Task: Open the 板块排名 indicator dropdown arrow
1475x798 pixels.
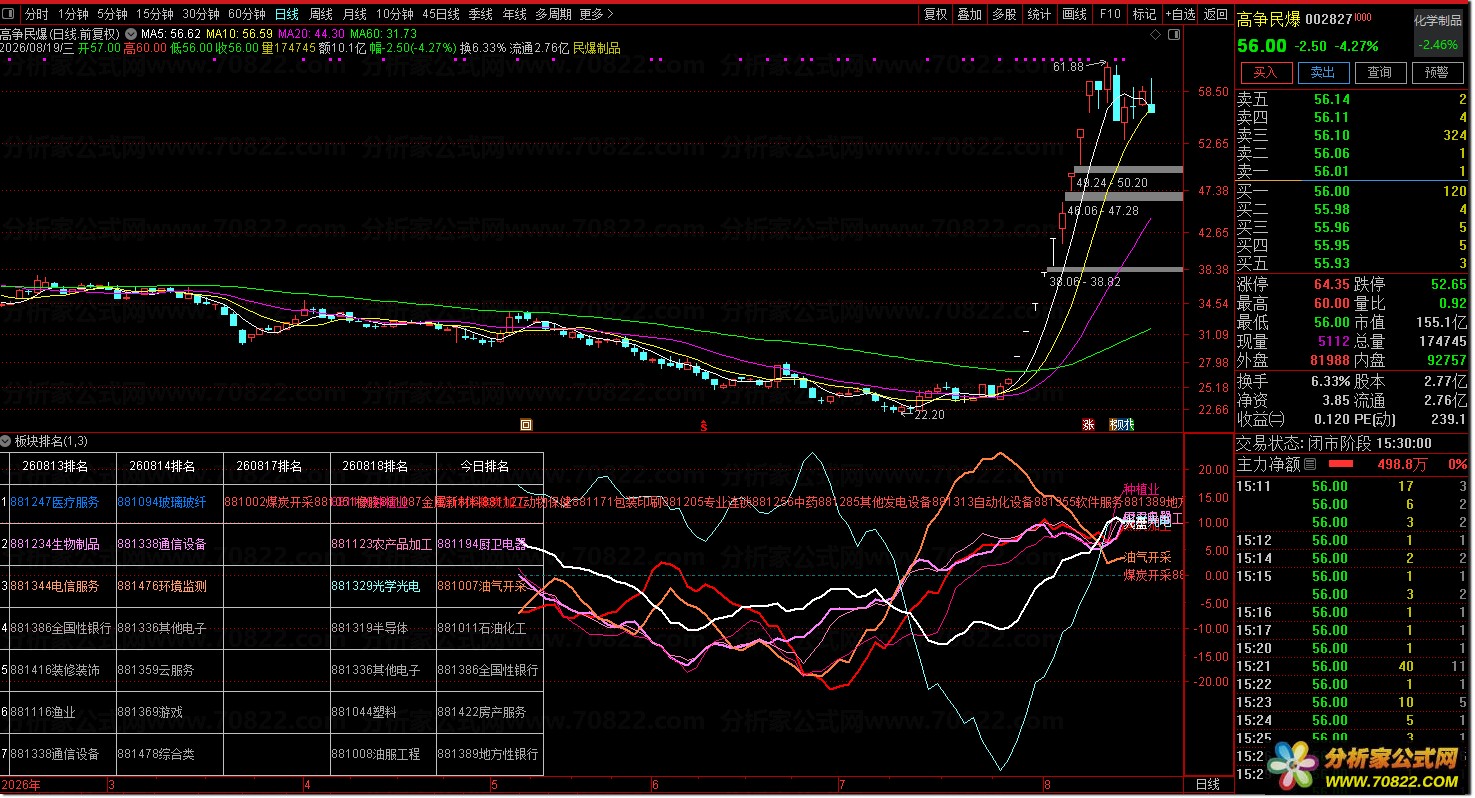Action: pyautogui.click(x=6, y=441)
